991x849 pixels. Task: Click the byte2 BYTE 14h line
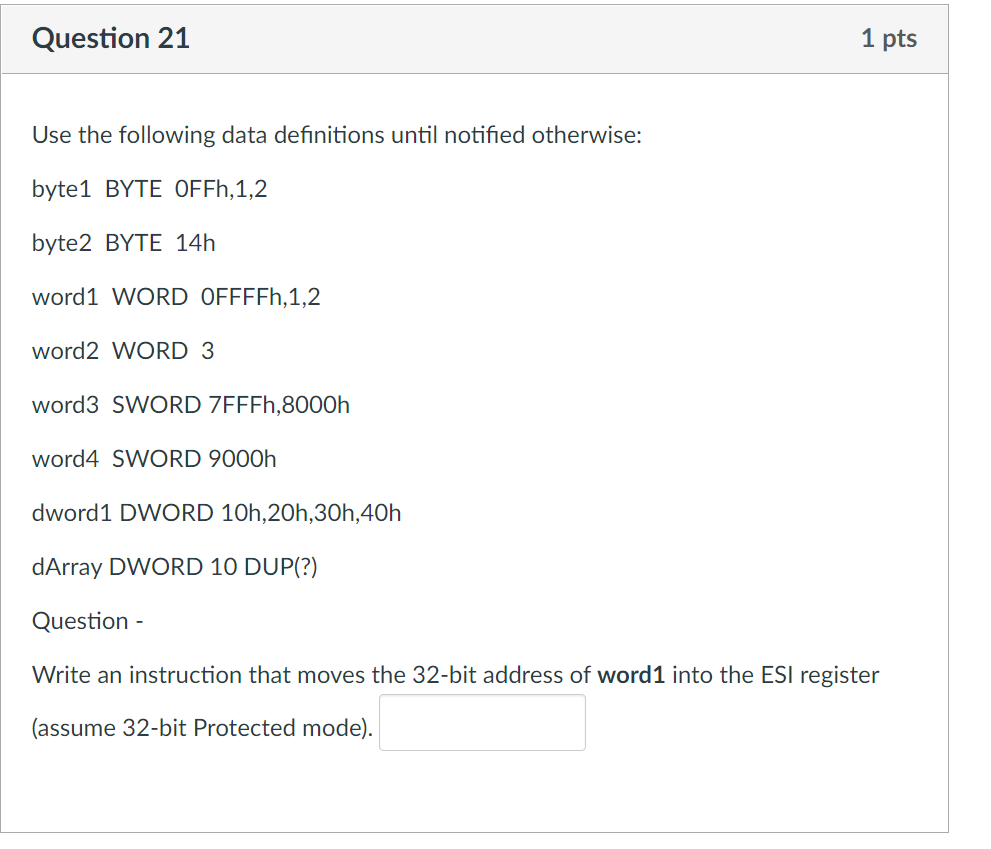[124, 242]
